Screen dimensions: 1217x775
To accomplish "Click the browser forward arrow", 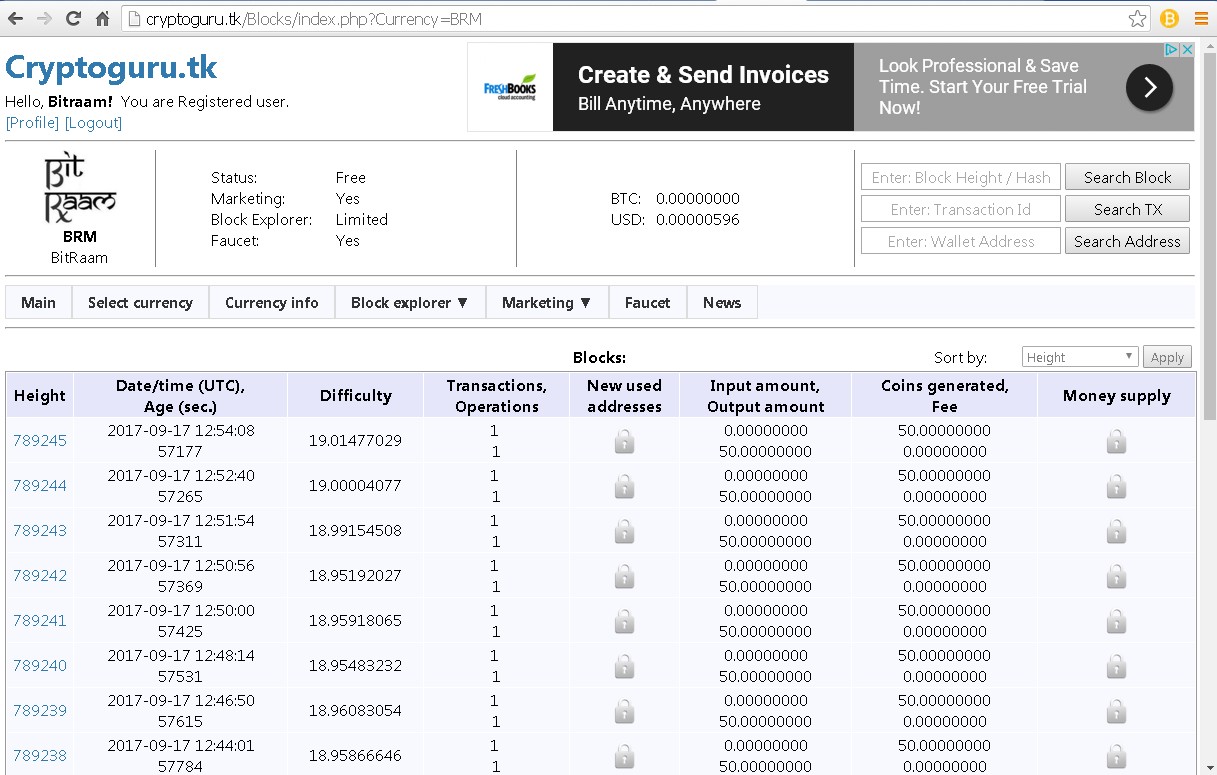I will (44, 18).
